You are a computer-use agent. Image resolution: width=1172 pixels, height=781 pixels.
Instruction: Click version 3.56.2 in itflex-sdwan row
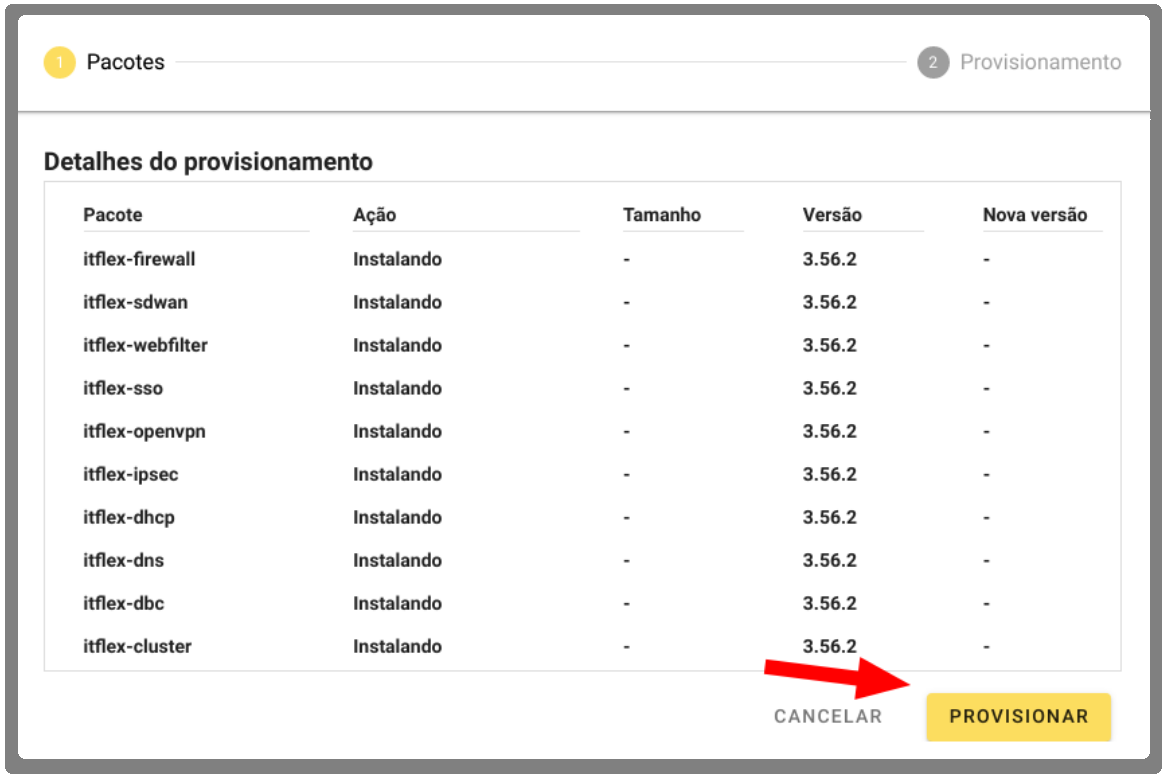click(830, 303)
